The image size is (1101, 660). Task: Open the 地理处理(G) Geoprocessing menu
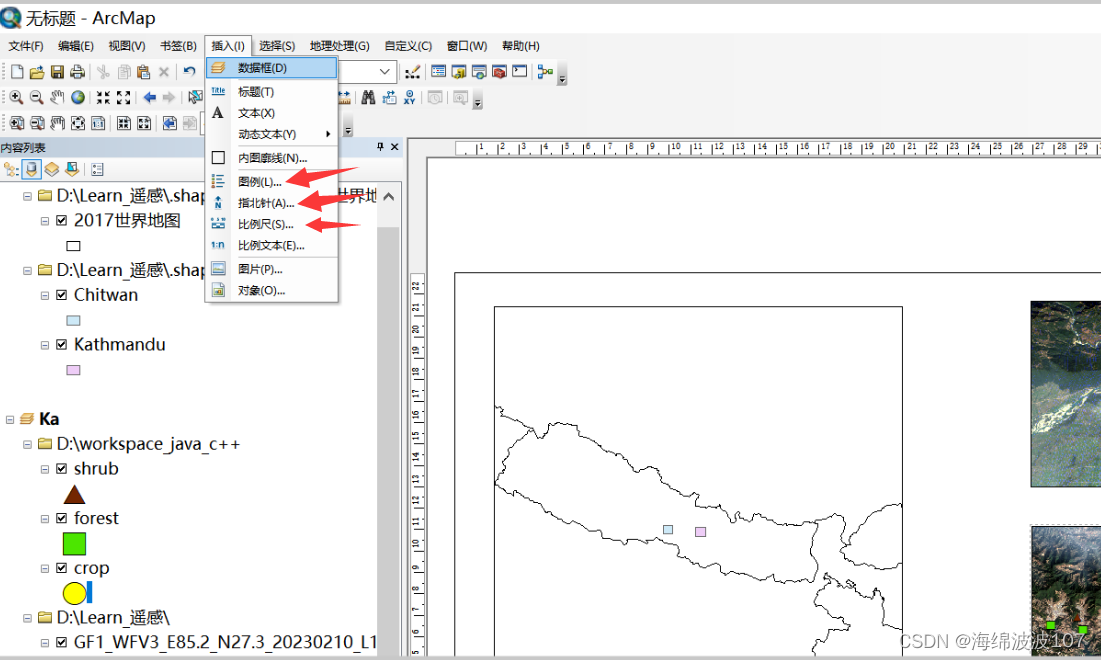pos(340,46)
